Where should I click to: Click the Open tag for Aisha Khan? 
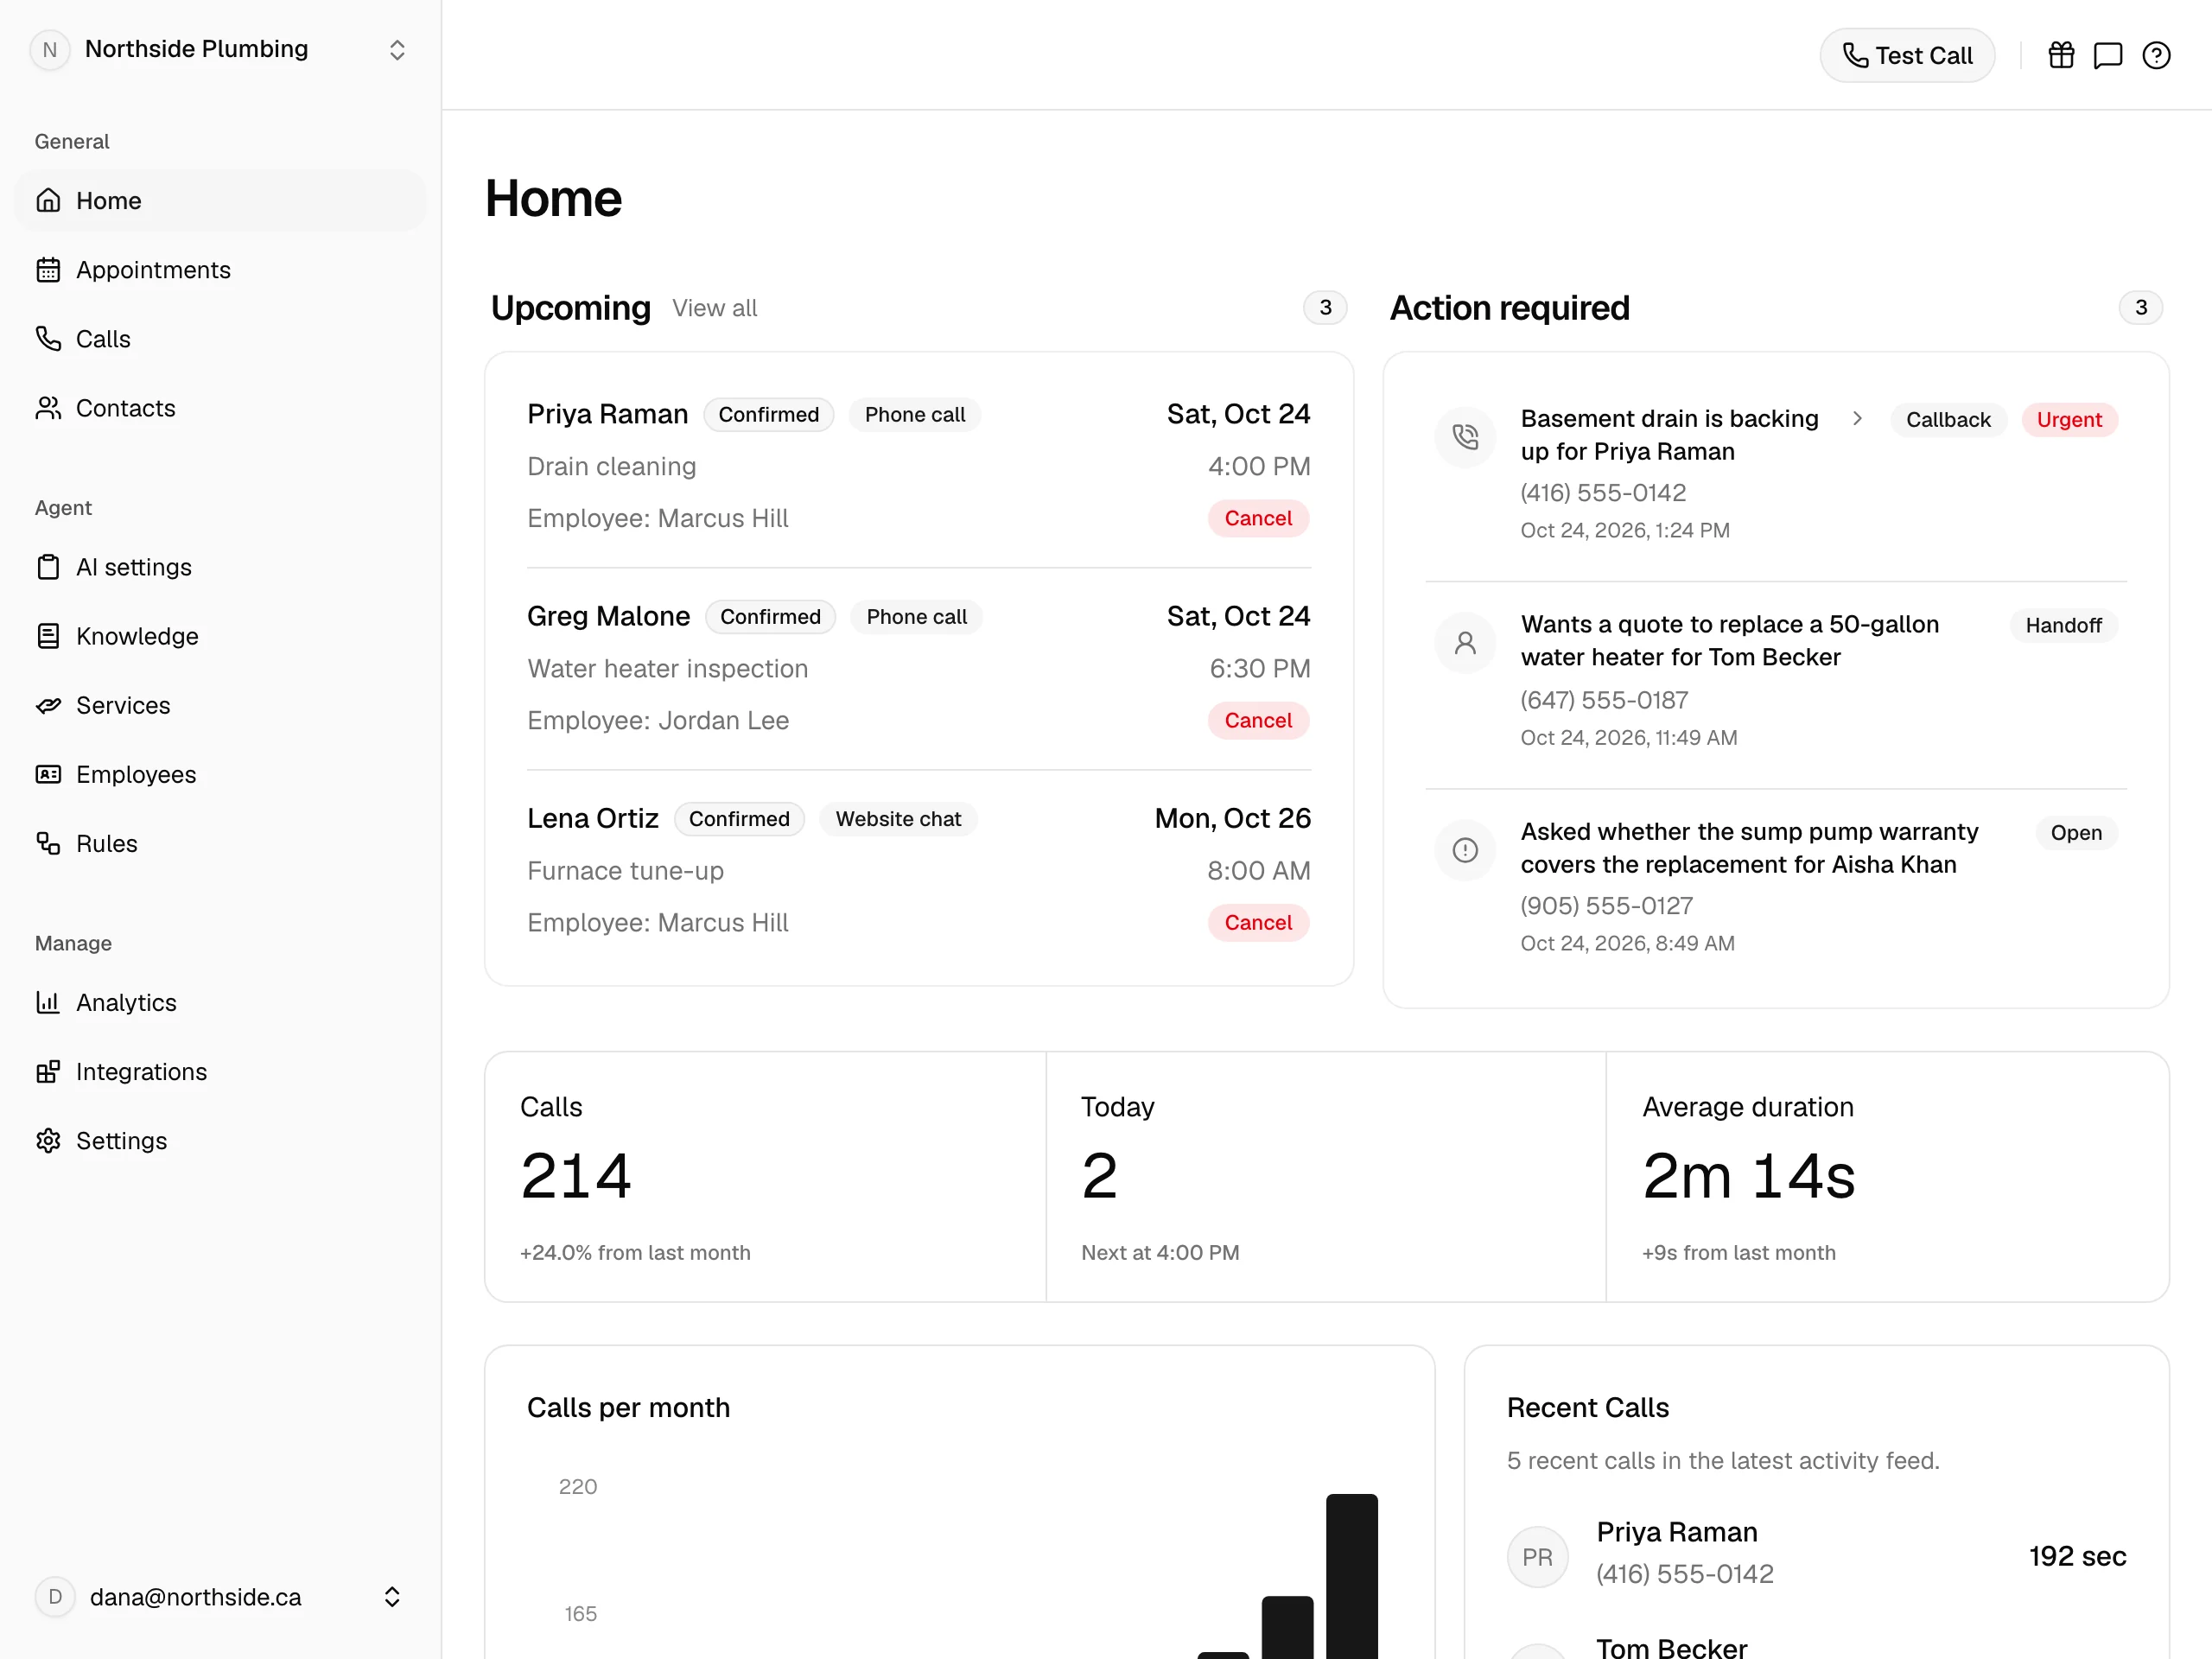(2076, 832)
